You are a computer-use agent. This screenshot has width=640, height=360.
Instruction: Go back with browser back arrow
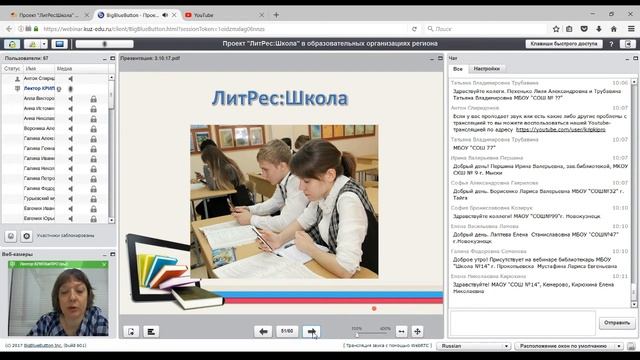[x=9, y=29]
